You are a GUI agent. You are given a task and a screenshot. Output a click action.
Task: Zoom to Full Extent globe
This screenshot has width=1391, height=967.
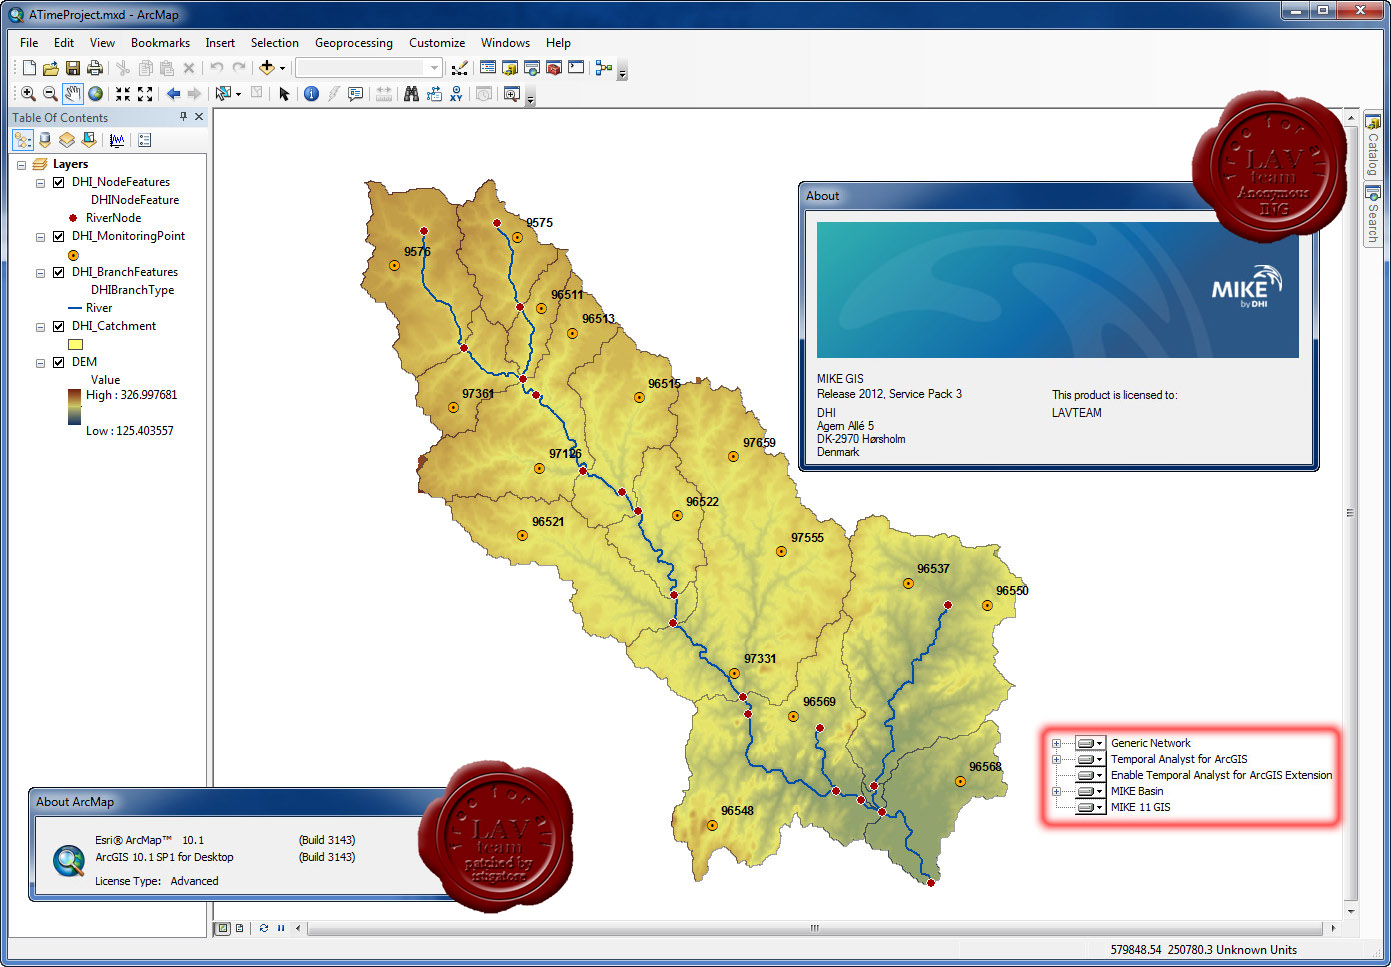(x=95, y=94)
